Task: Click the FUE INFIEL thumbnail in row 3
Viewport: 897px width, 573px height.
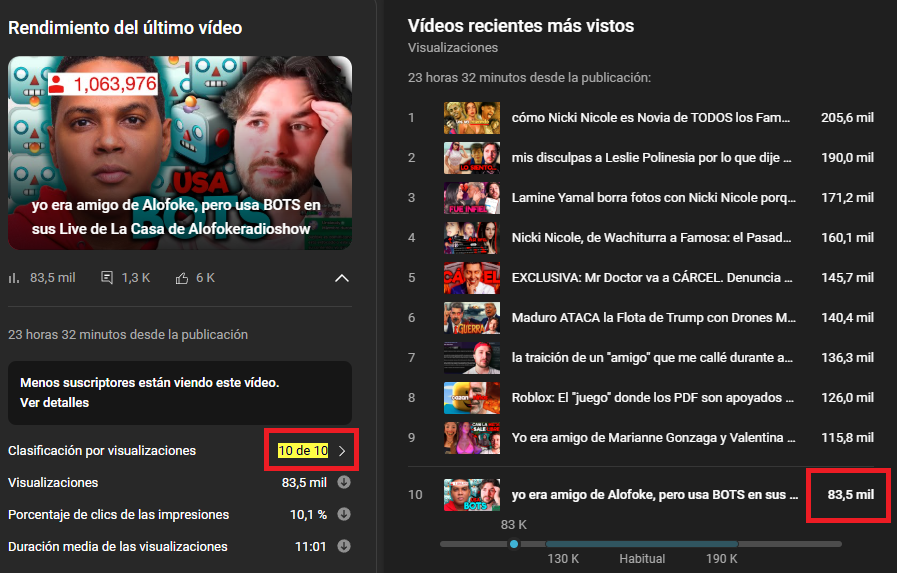Action: click(472, 198)
